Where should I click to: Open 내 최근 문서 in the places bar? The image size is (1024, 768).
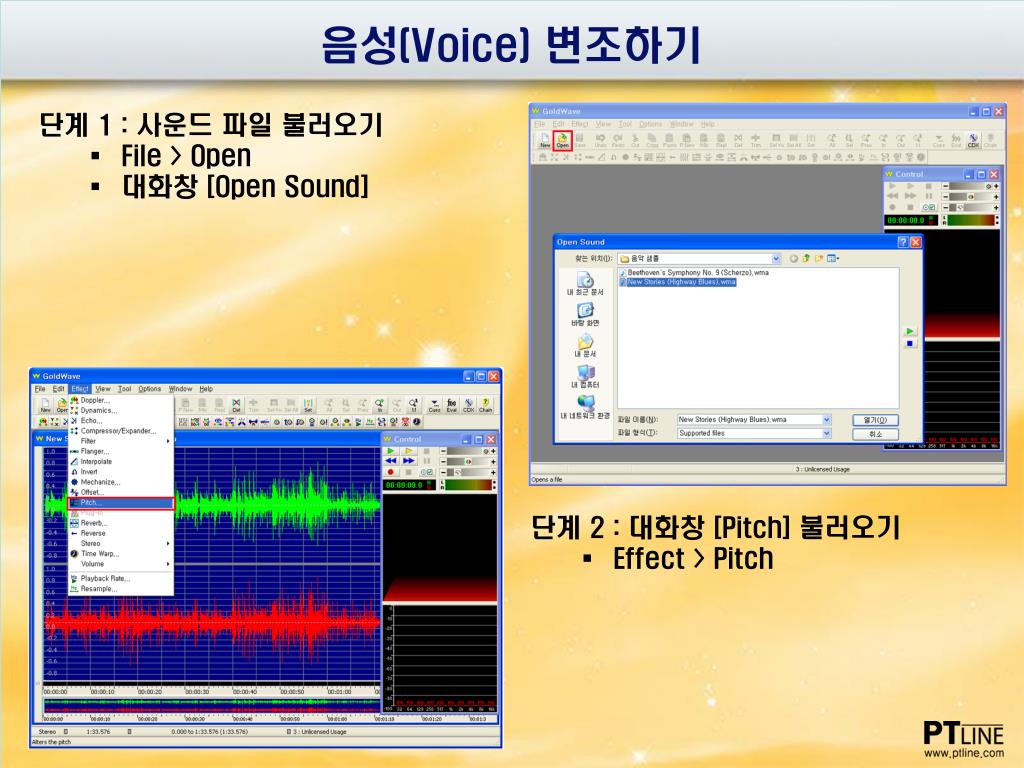tap(585, 284)
